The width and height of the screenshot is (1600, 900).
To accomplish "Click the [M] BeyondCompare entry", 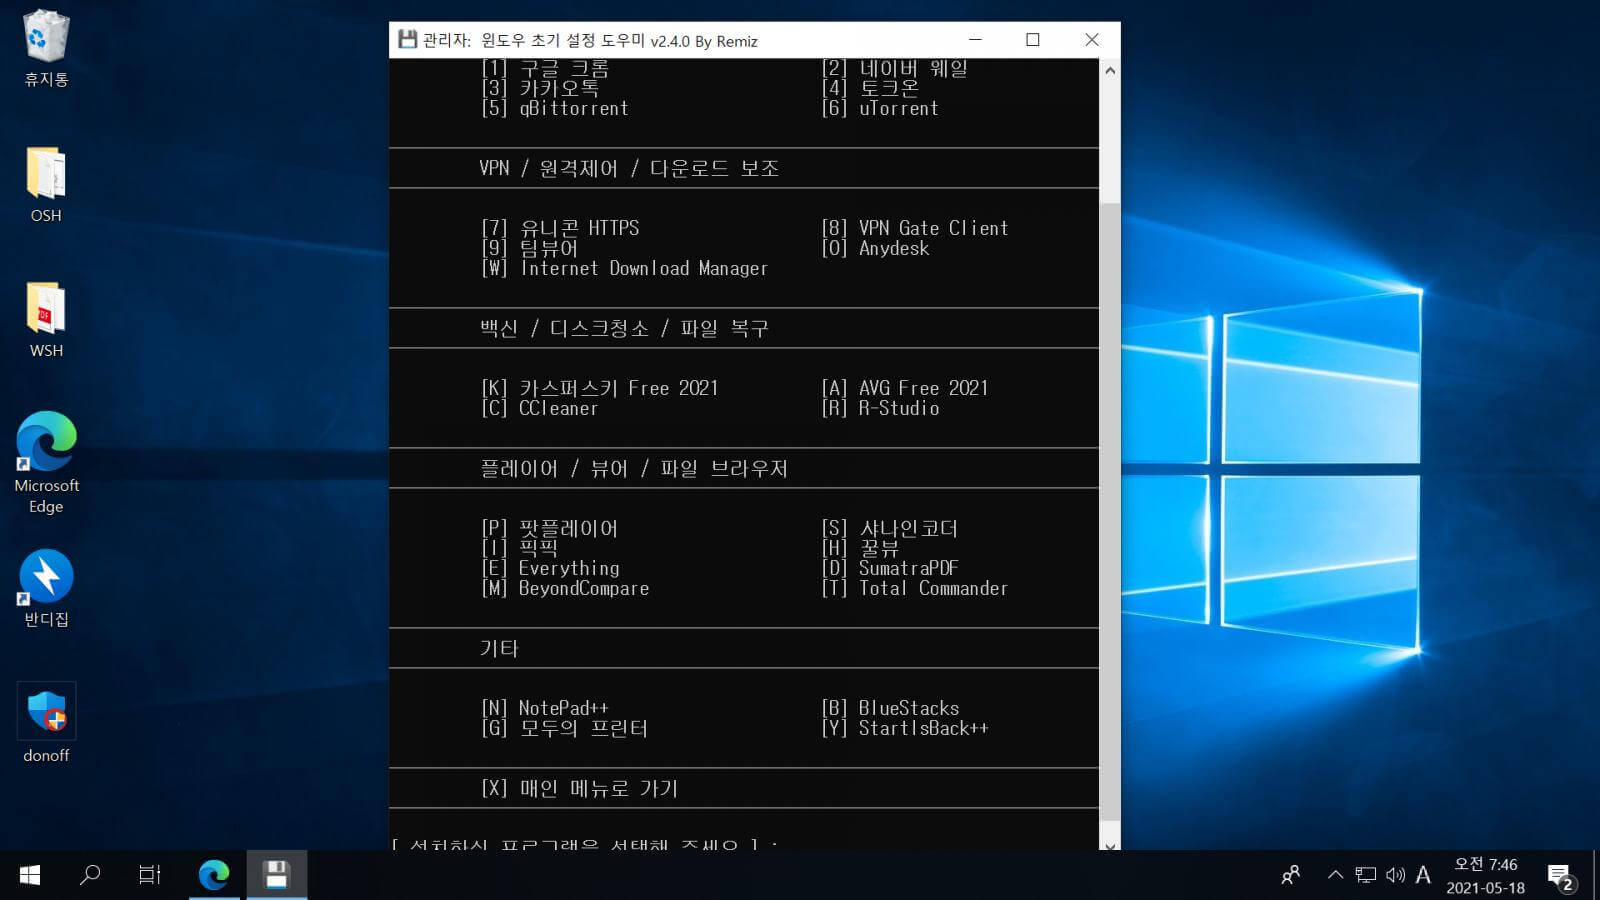I will (565, 588).
